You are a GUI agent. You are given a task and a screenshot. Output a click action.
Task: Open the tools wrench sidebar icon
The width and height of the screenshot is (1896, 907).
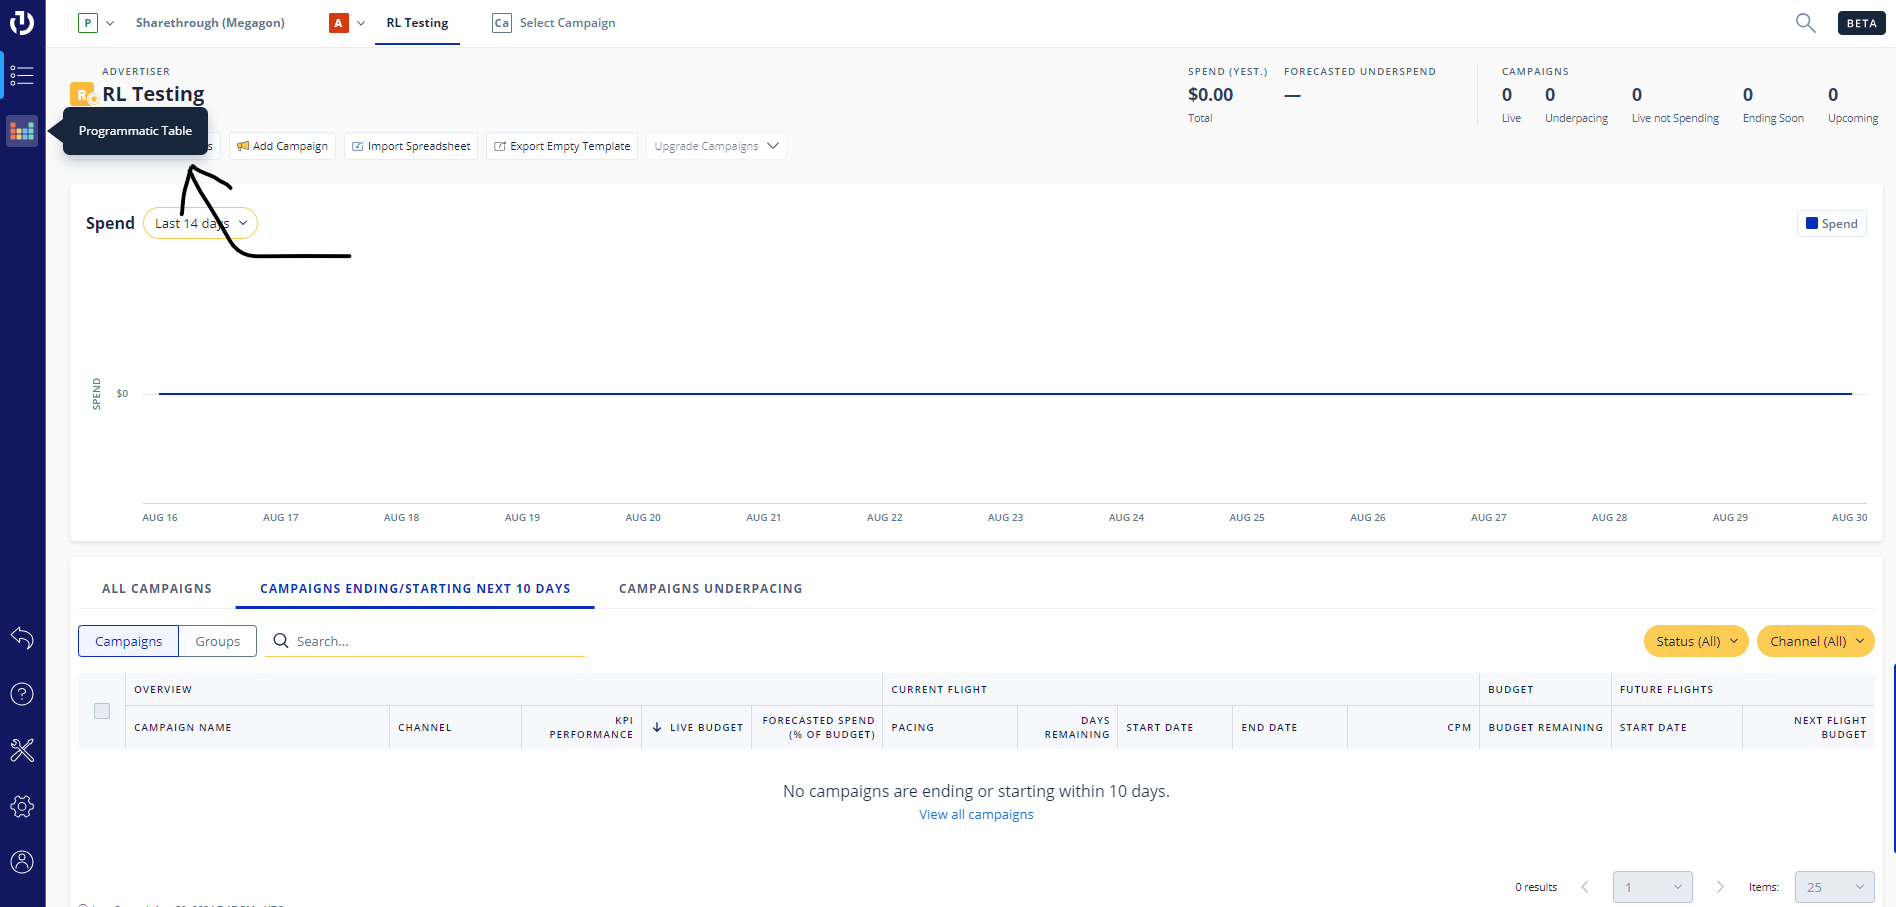(x=22, y=750)
